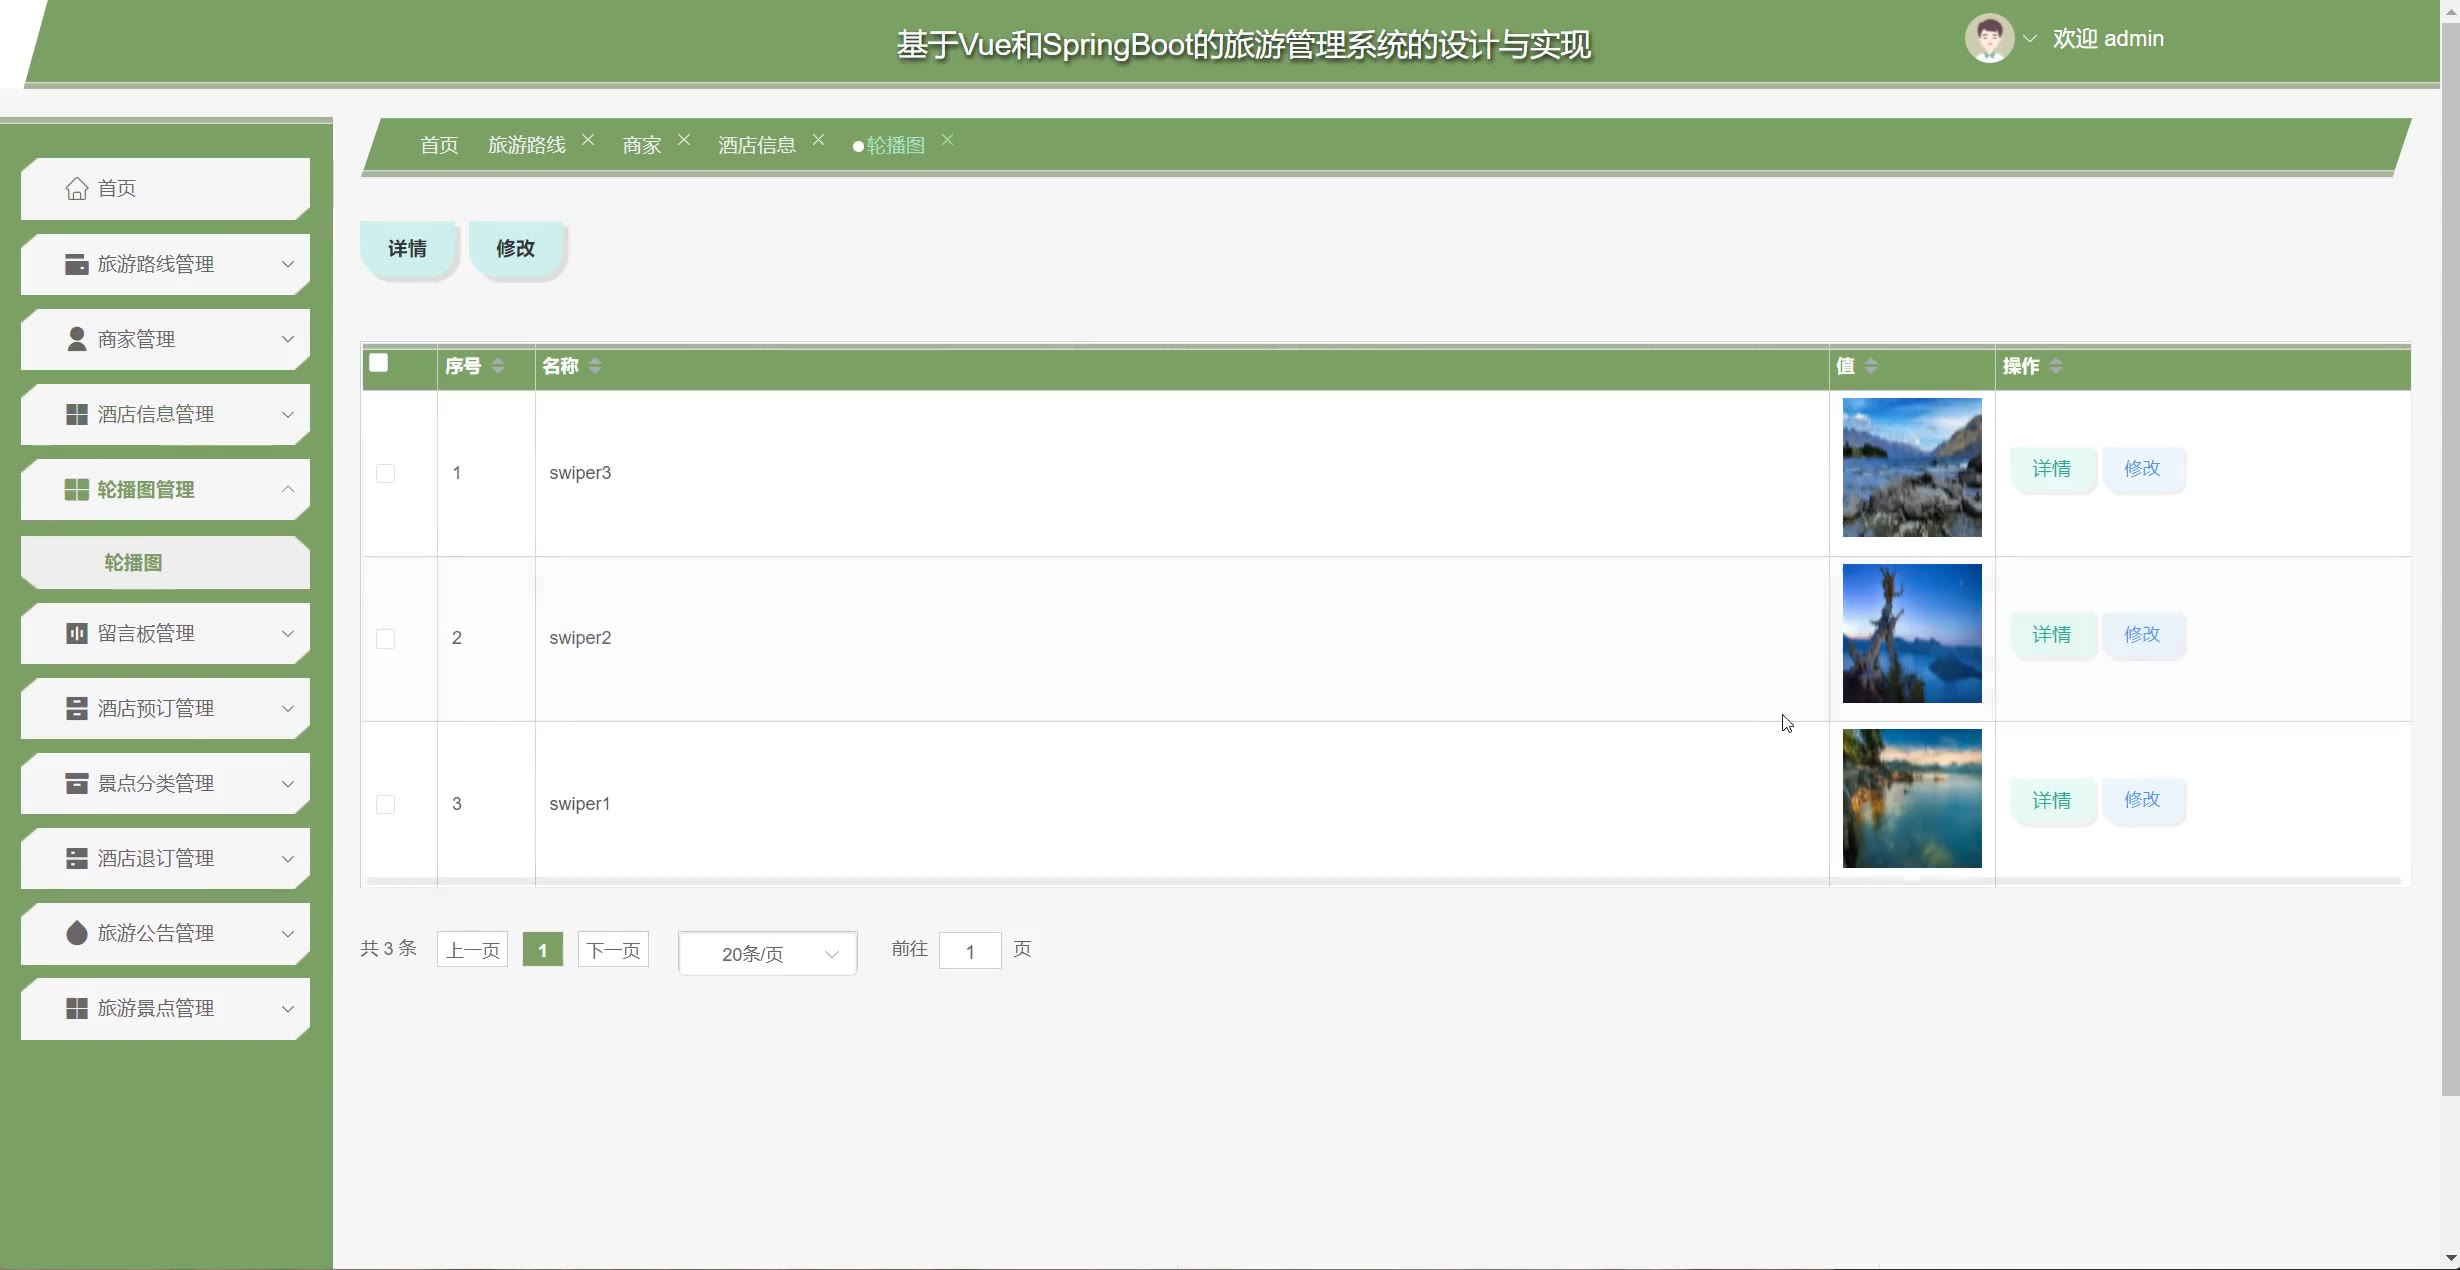Click the swiper3 image thumbnail

(x=1911, y=467)
